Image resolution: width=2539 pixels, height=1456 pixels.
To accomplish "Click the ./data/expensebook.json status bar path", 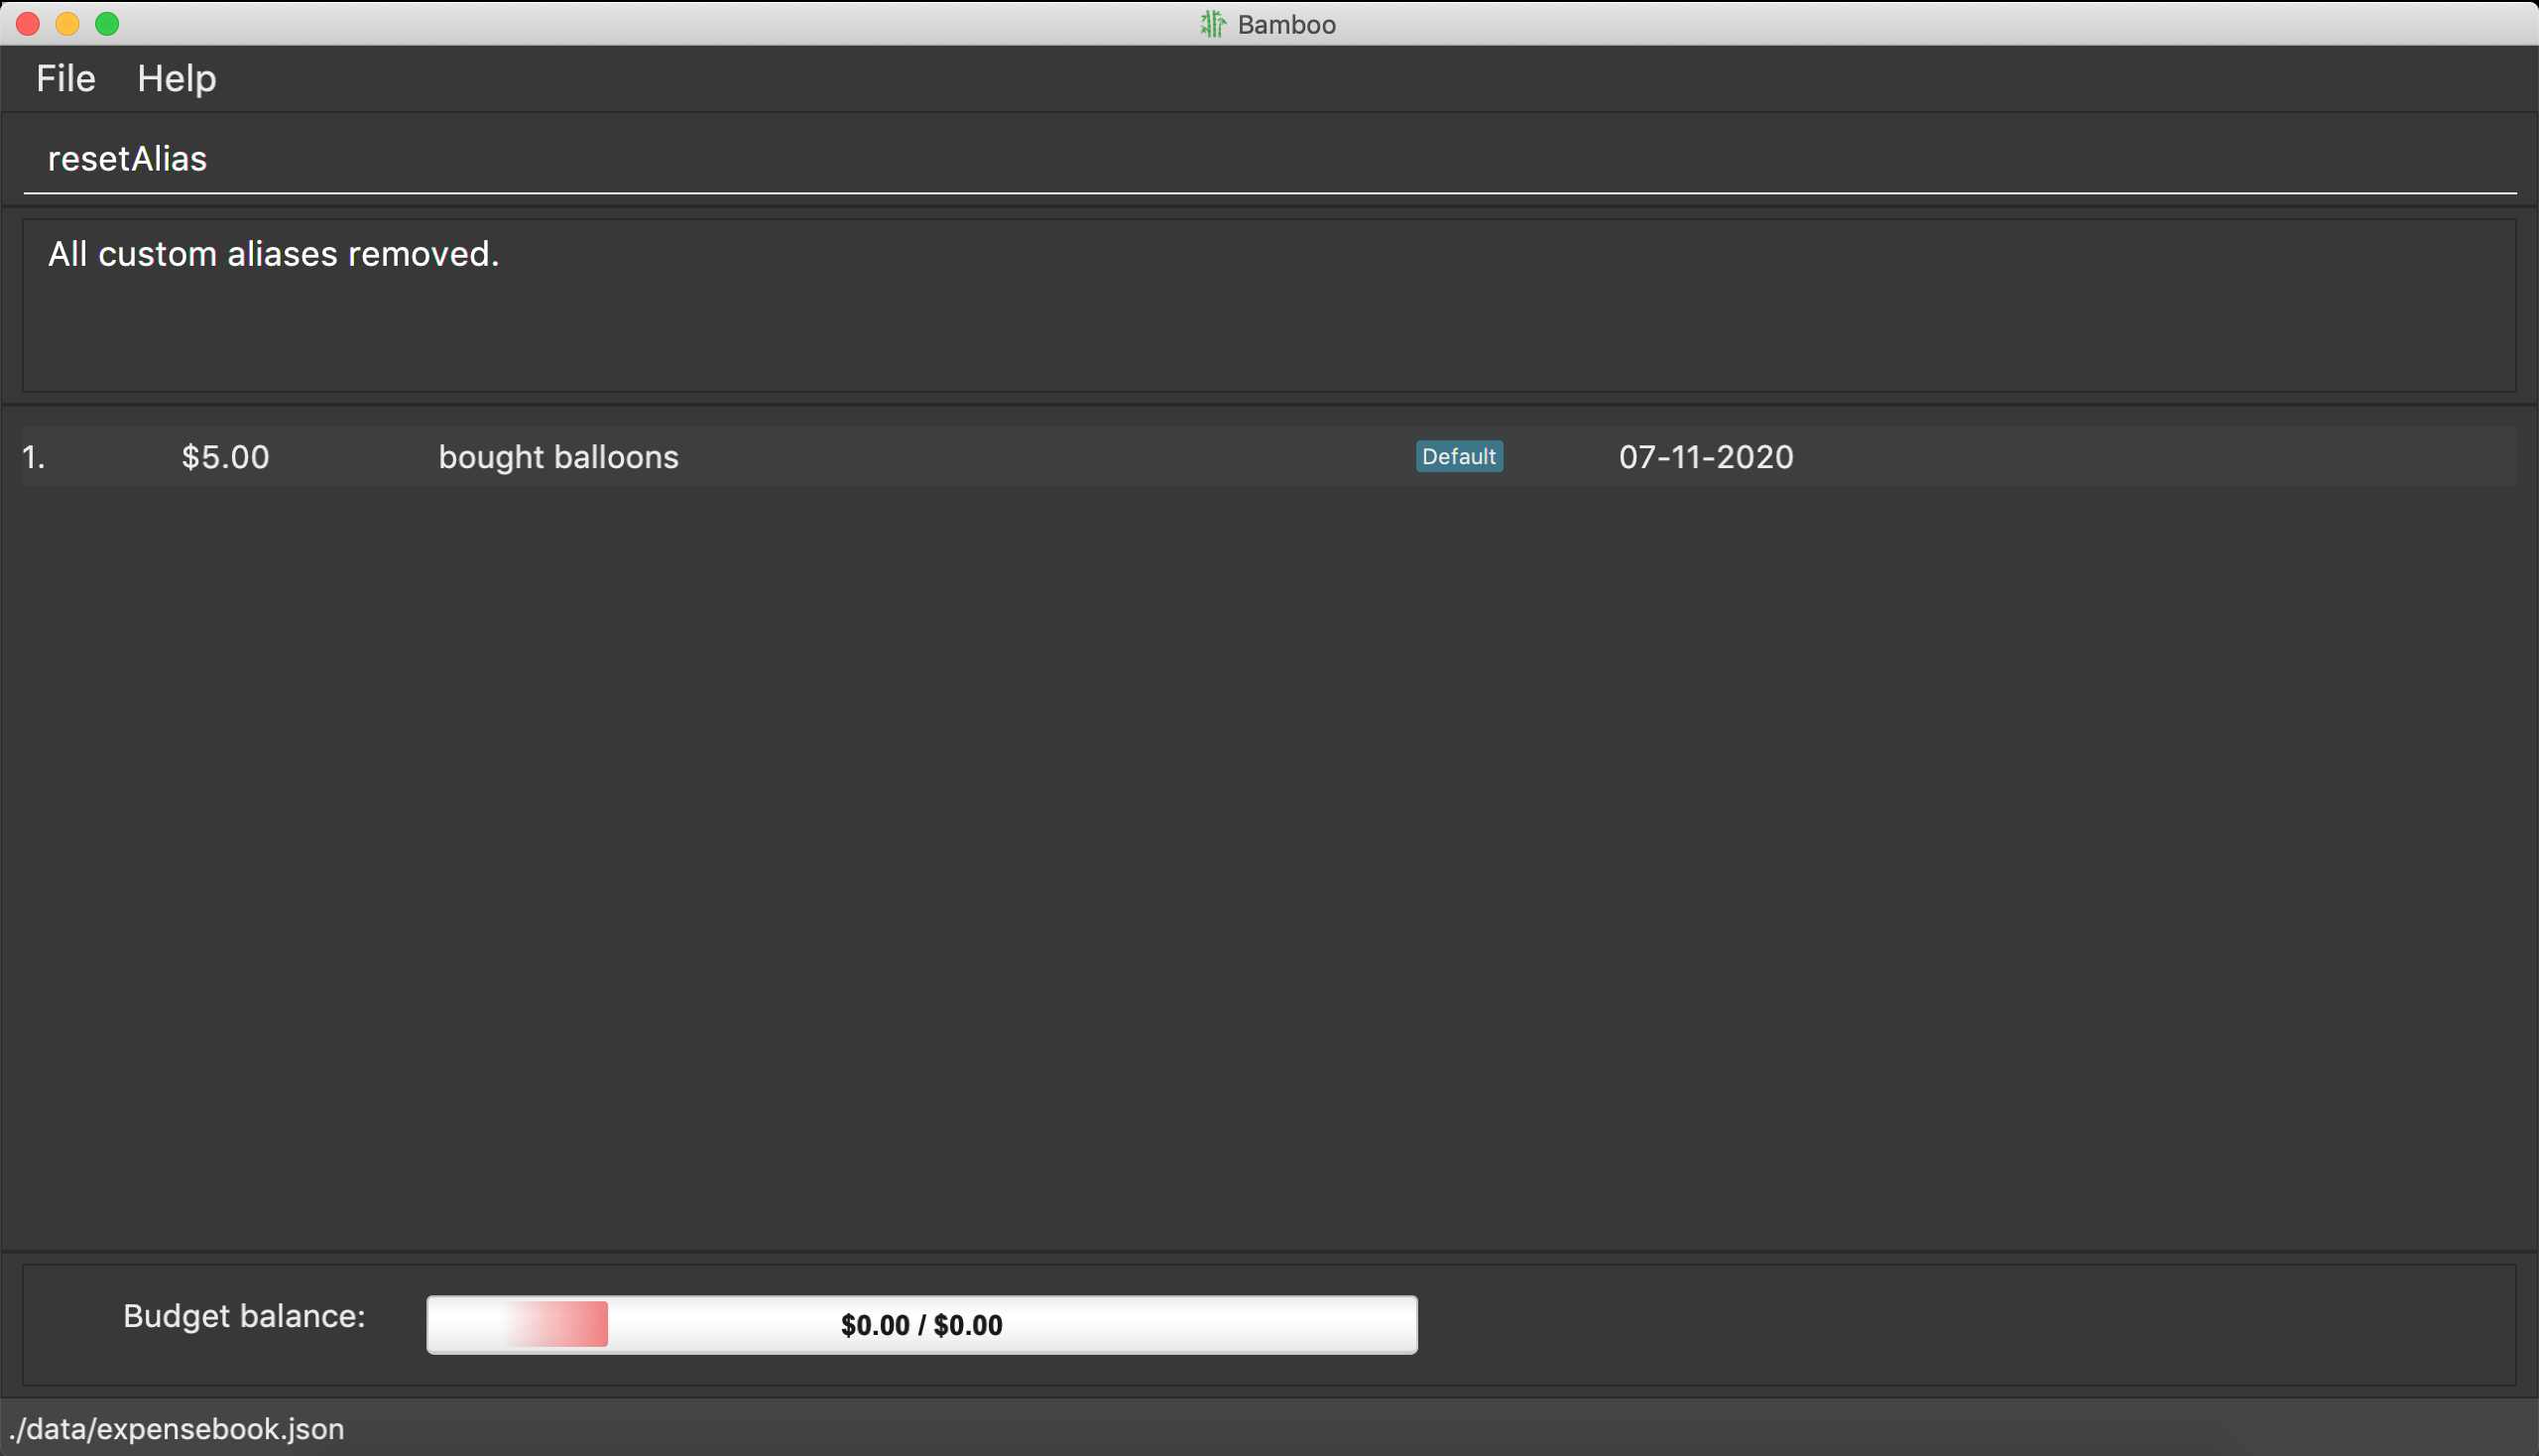I will tap(176, 1428).
